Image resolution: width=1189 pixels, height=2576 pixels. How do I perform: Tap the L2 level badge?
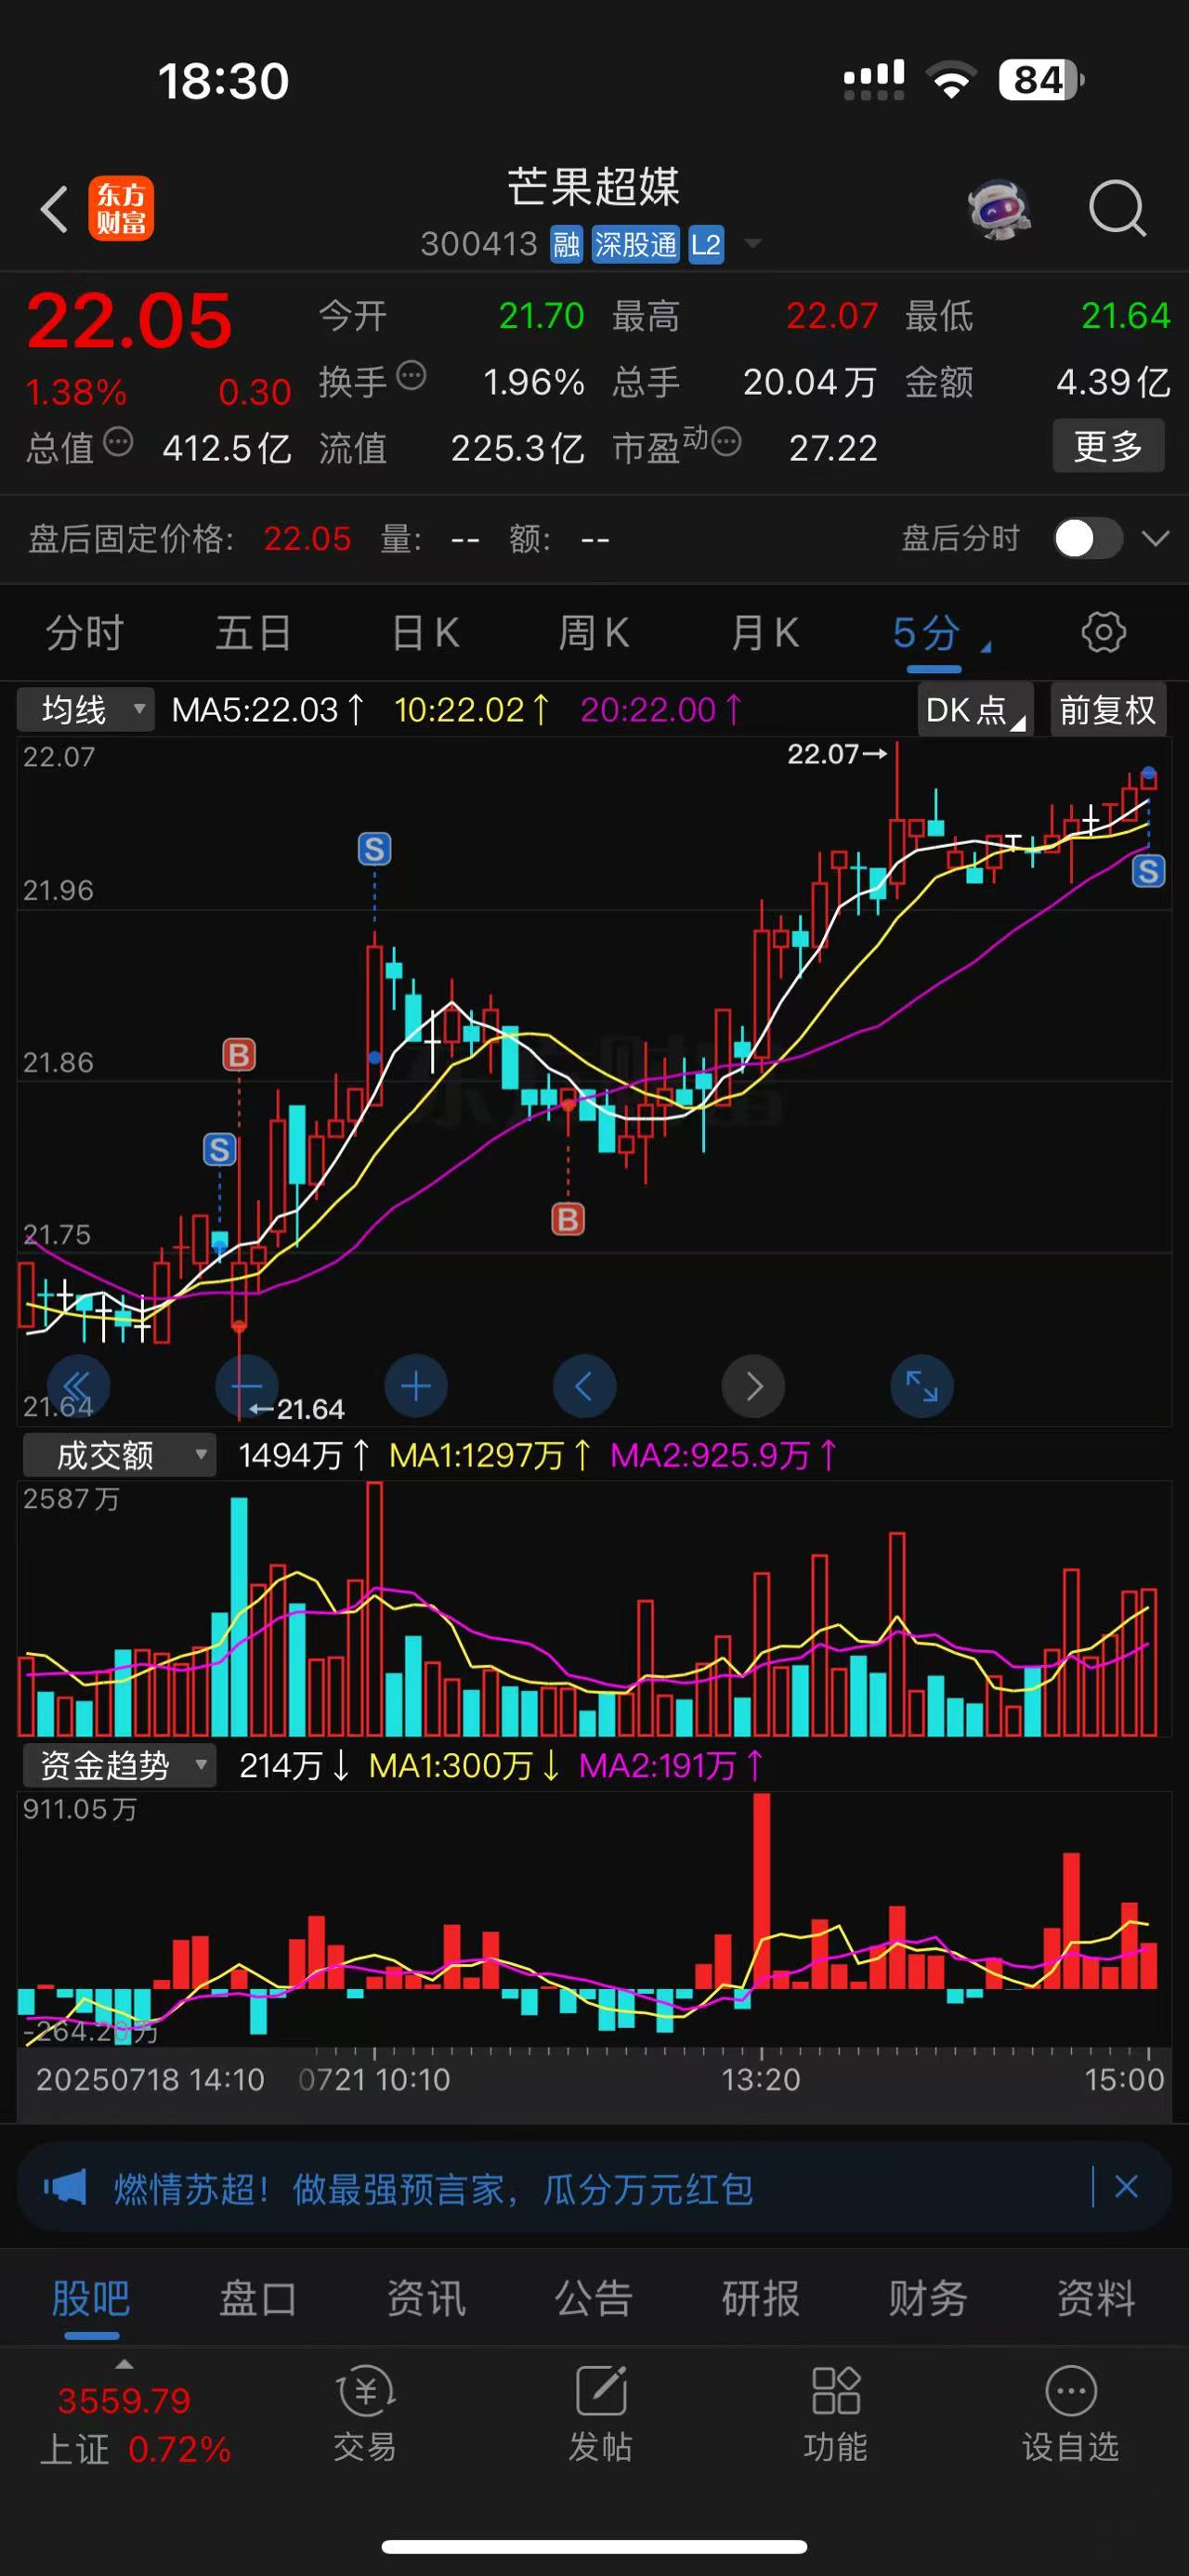pyautogui.click(x=705, y=244)
